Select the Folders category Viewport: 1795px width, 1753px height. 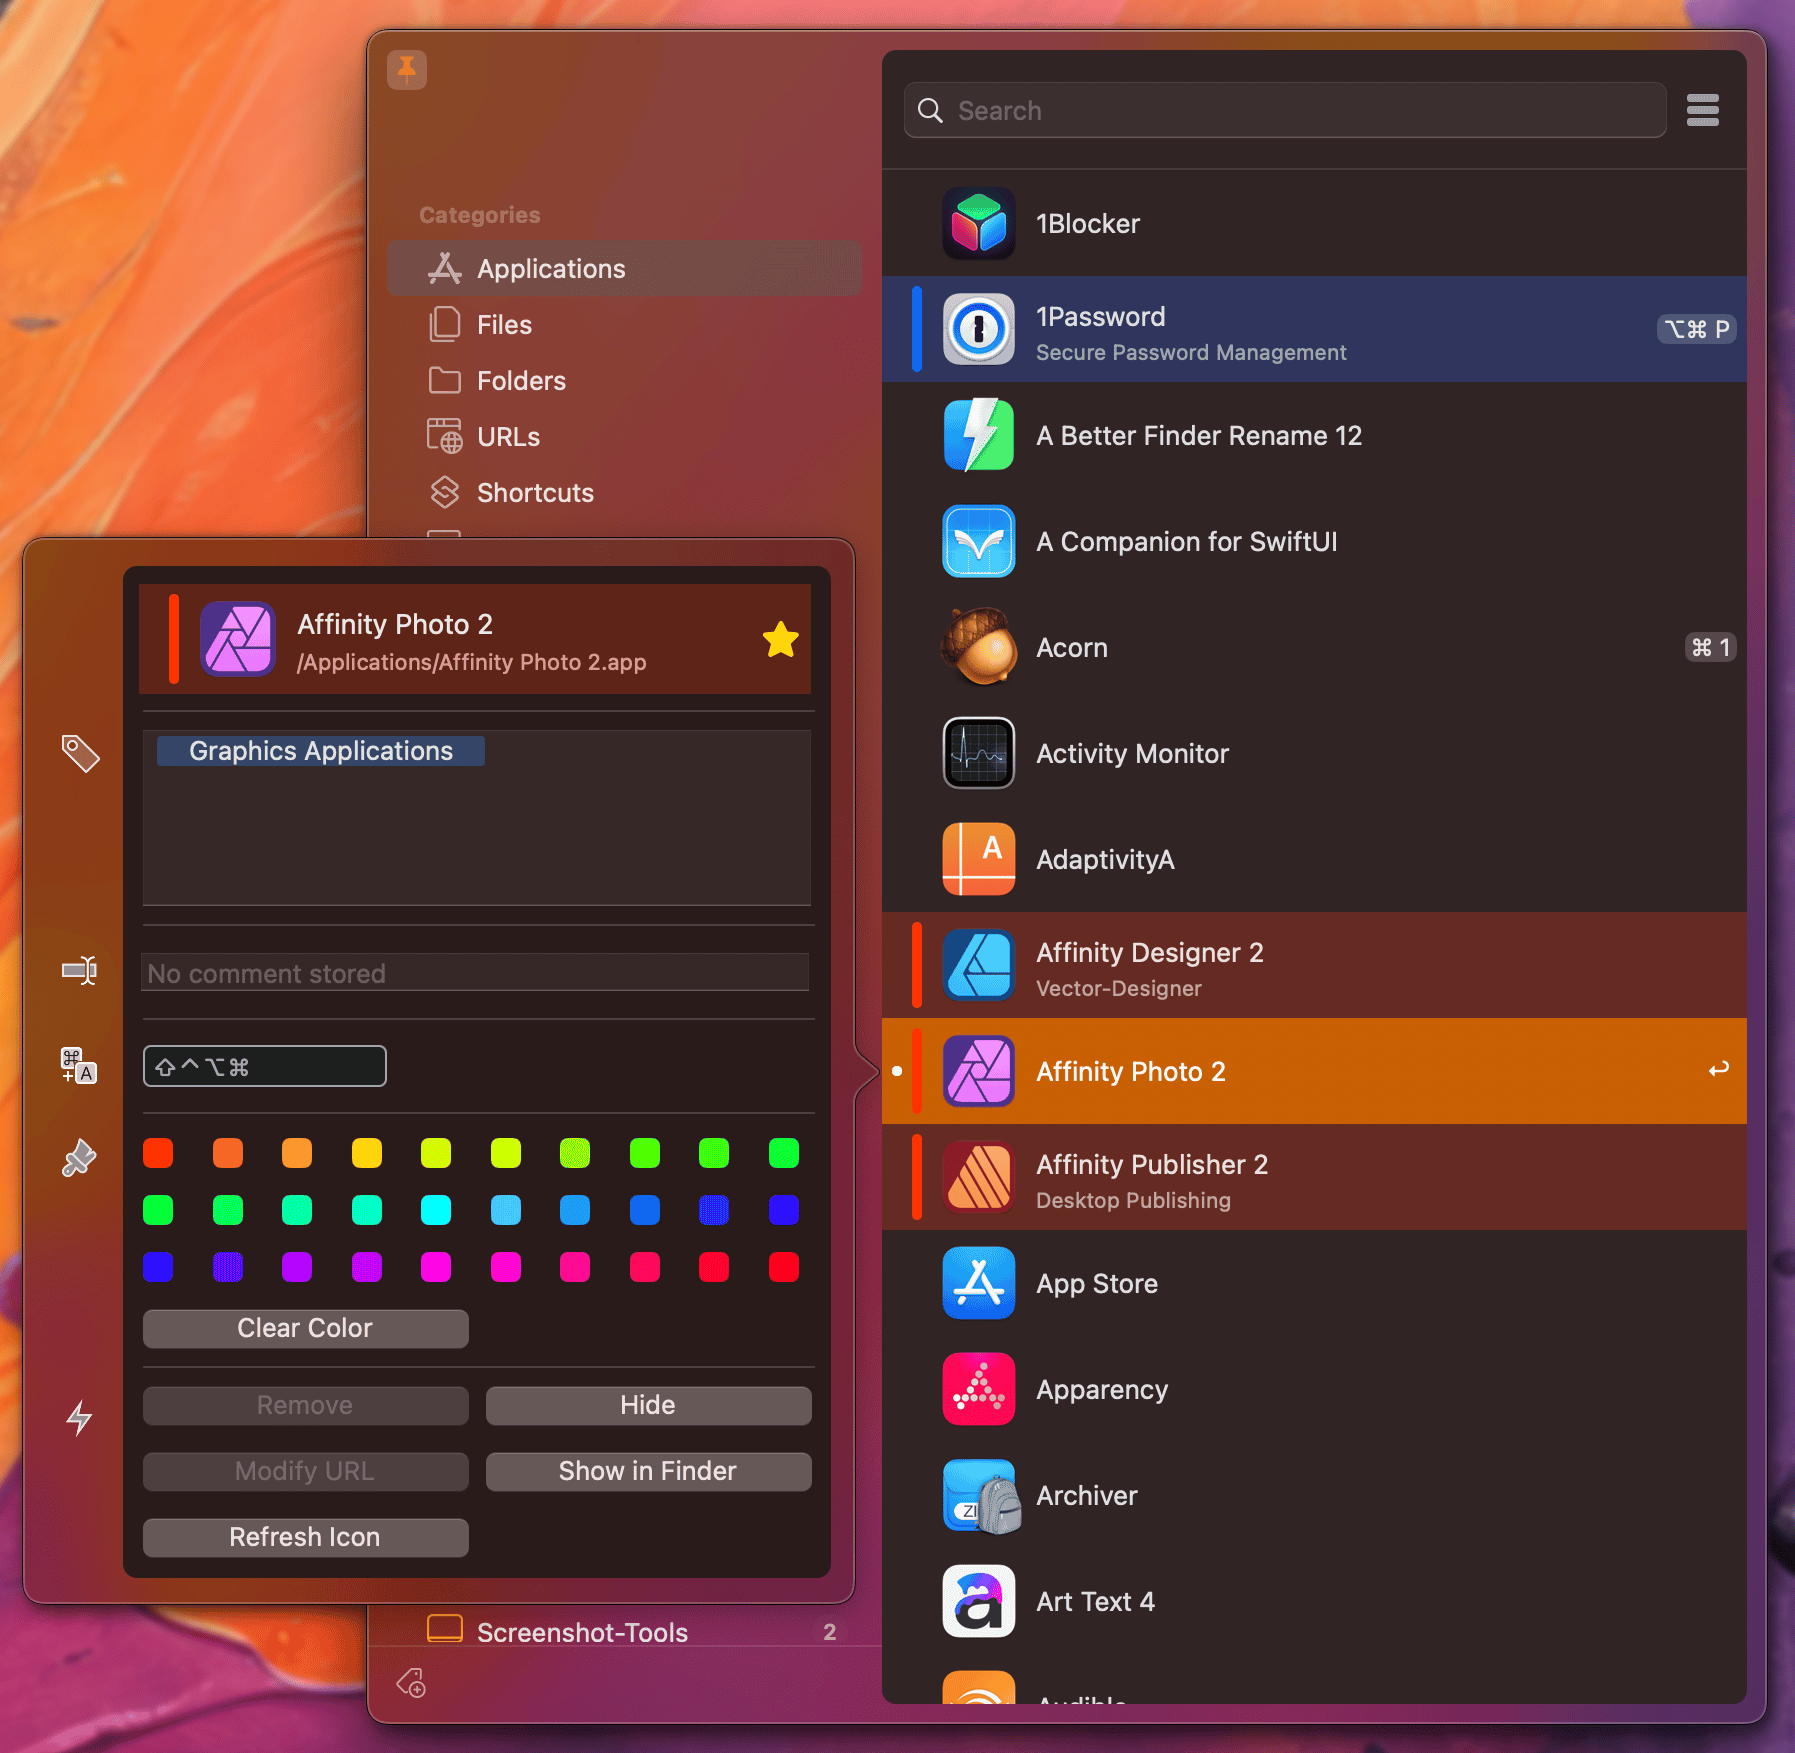point(624,380)
